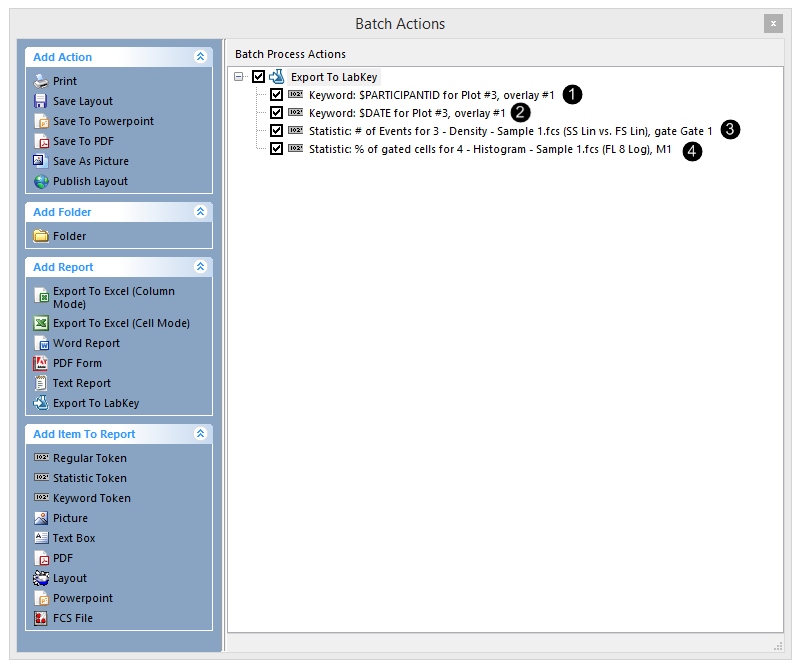Collapse the Add Item To Report panel
The width and height of the screenshot is (802, 668).
pyautogui.click(x=201, y=434)
